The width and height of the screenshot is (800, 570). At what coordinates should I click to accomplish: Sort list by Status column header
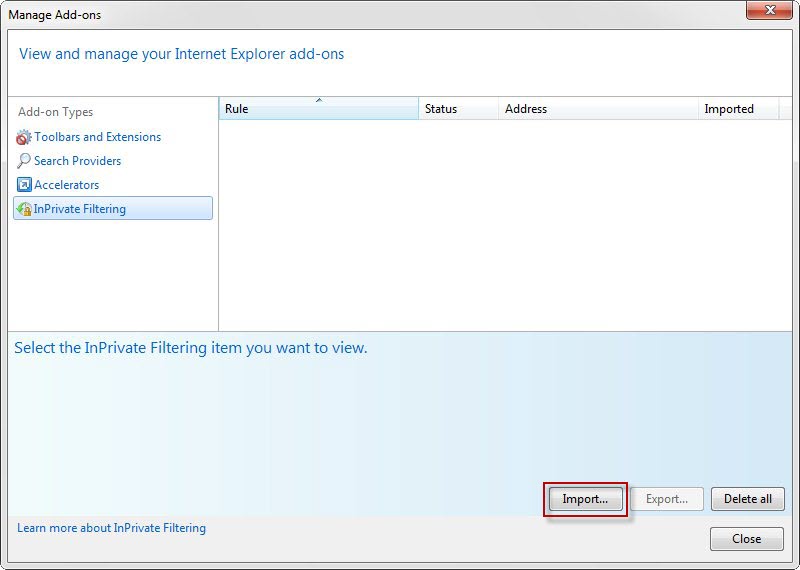tap(458, 109)
